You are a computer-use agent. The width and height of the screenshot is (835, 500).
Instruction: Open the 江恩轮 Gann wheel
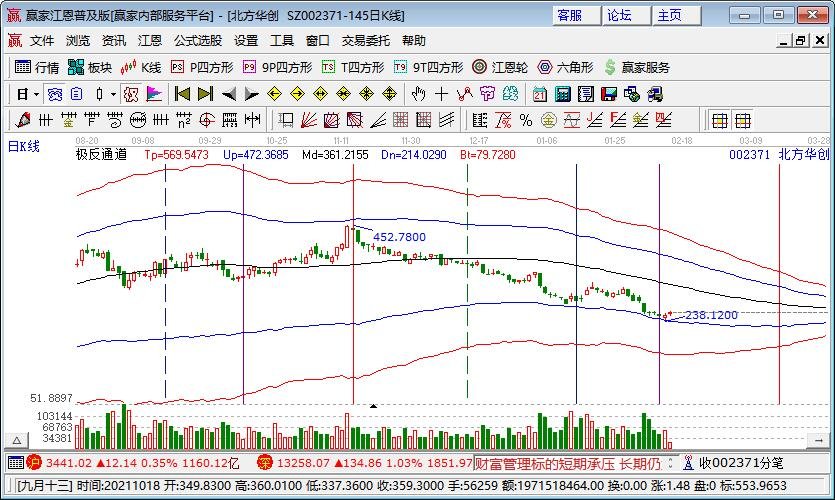coord(500,68)
